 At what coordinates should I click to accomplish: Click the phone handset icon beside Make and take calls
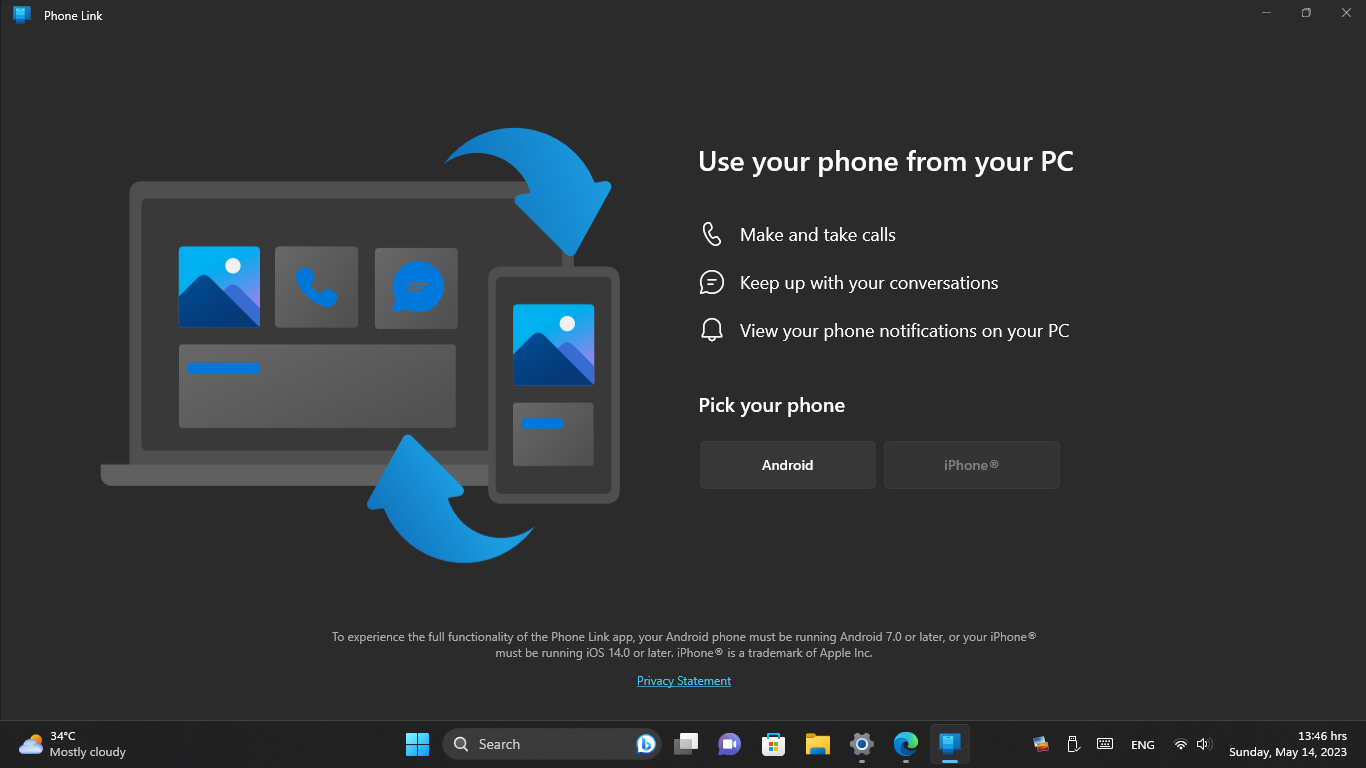[x=711, y=235]
